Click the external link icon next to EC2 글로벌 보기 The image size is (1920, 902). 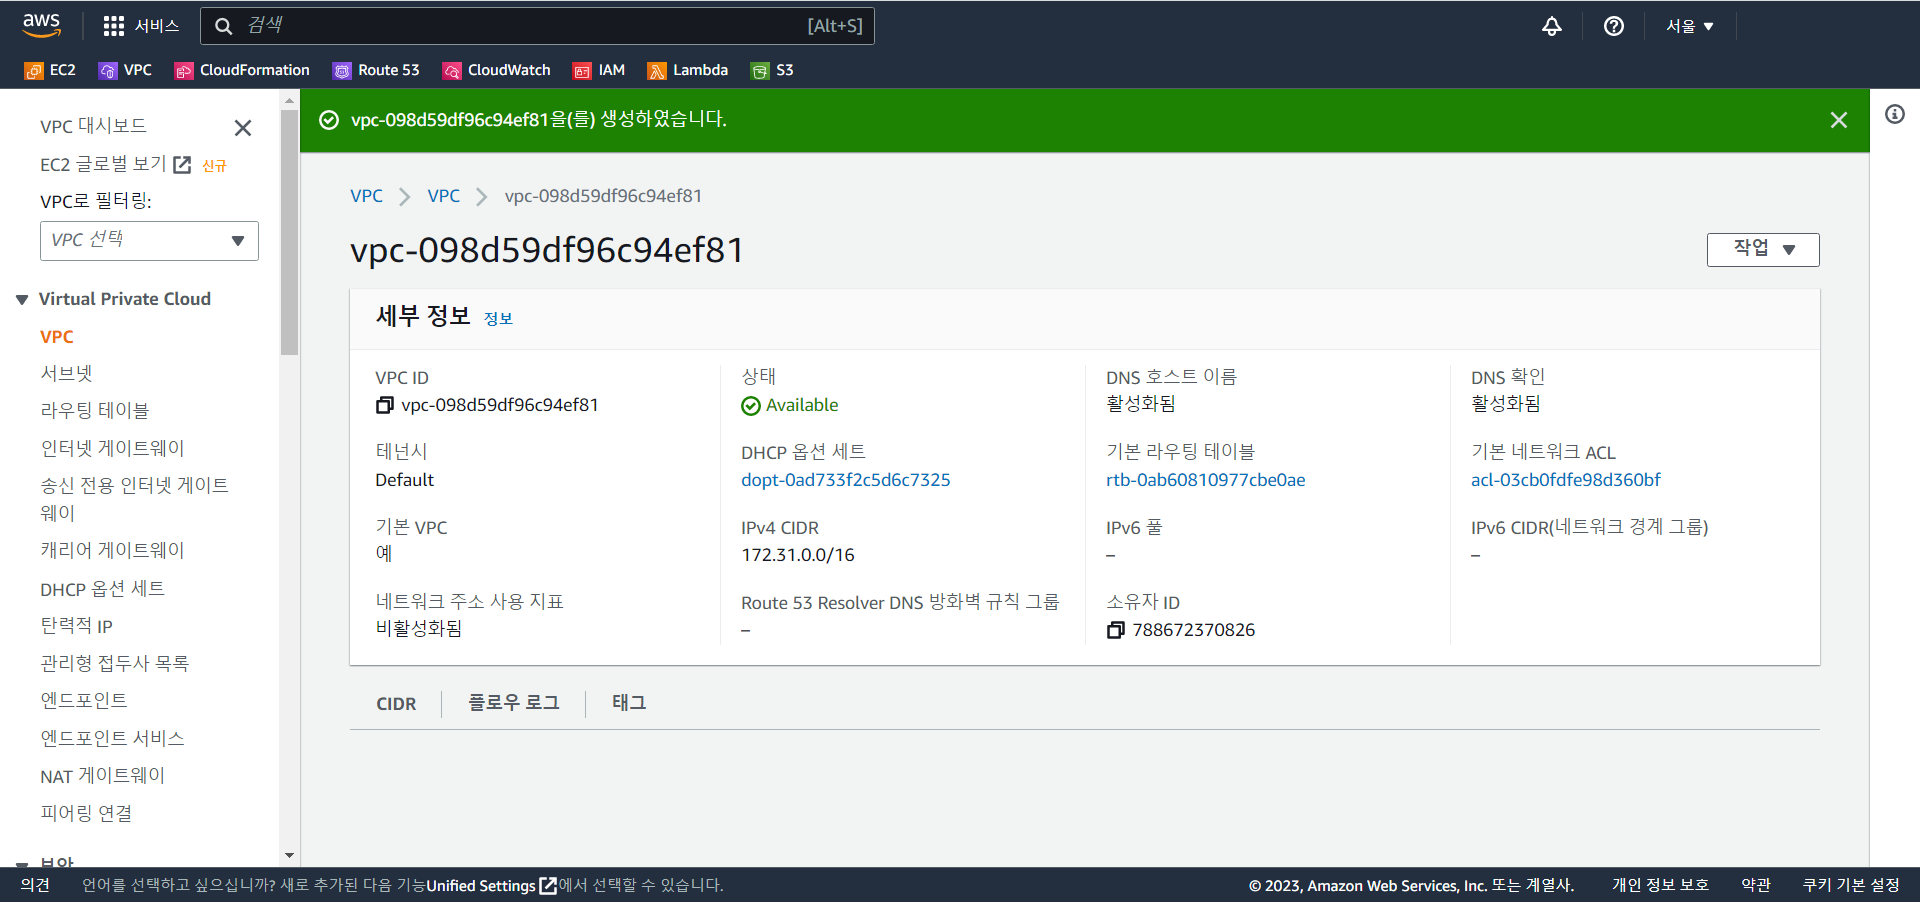(x=182, y=165)
